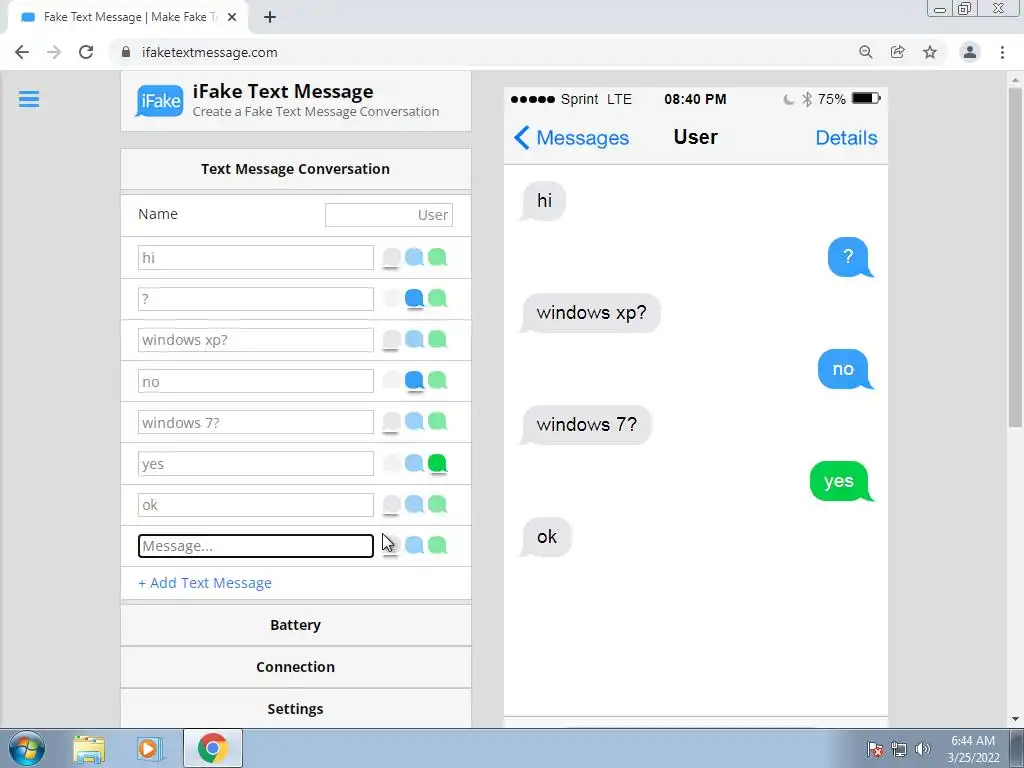Click the iFake logo icon
This screenshot has height=768, width=1024.
[x=159, y=101]
